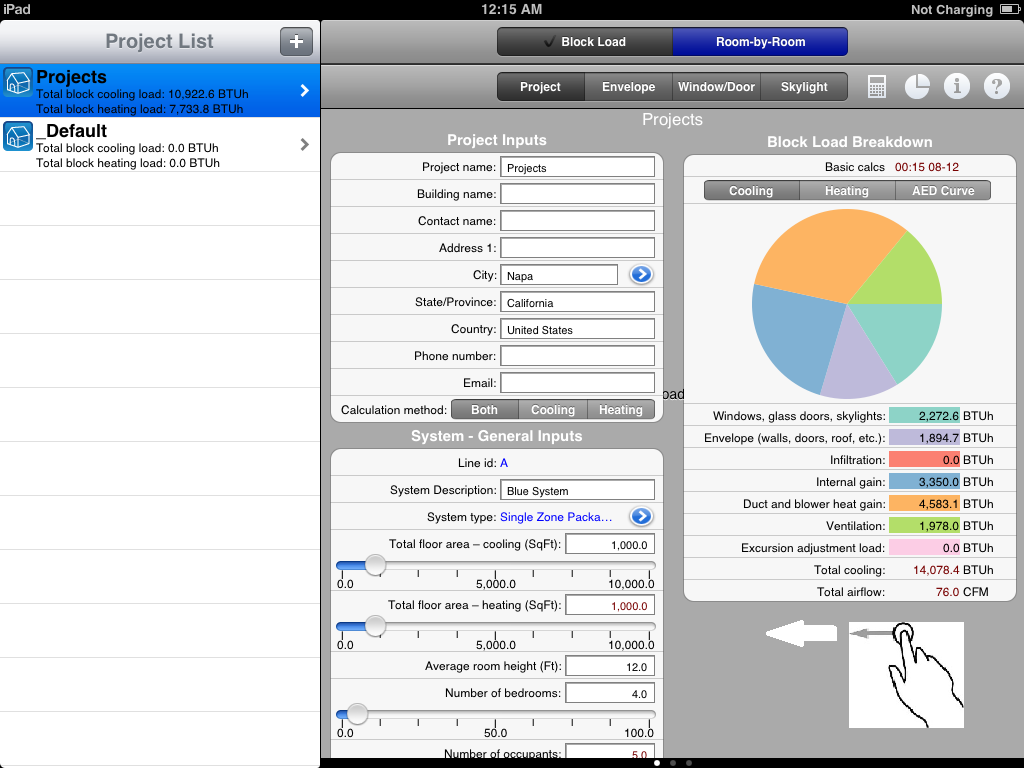Viewport: 1024px width, 768px height.
Task: Click Project name field
Action: click(x=577, y=167)
